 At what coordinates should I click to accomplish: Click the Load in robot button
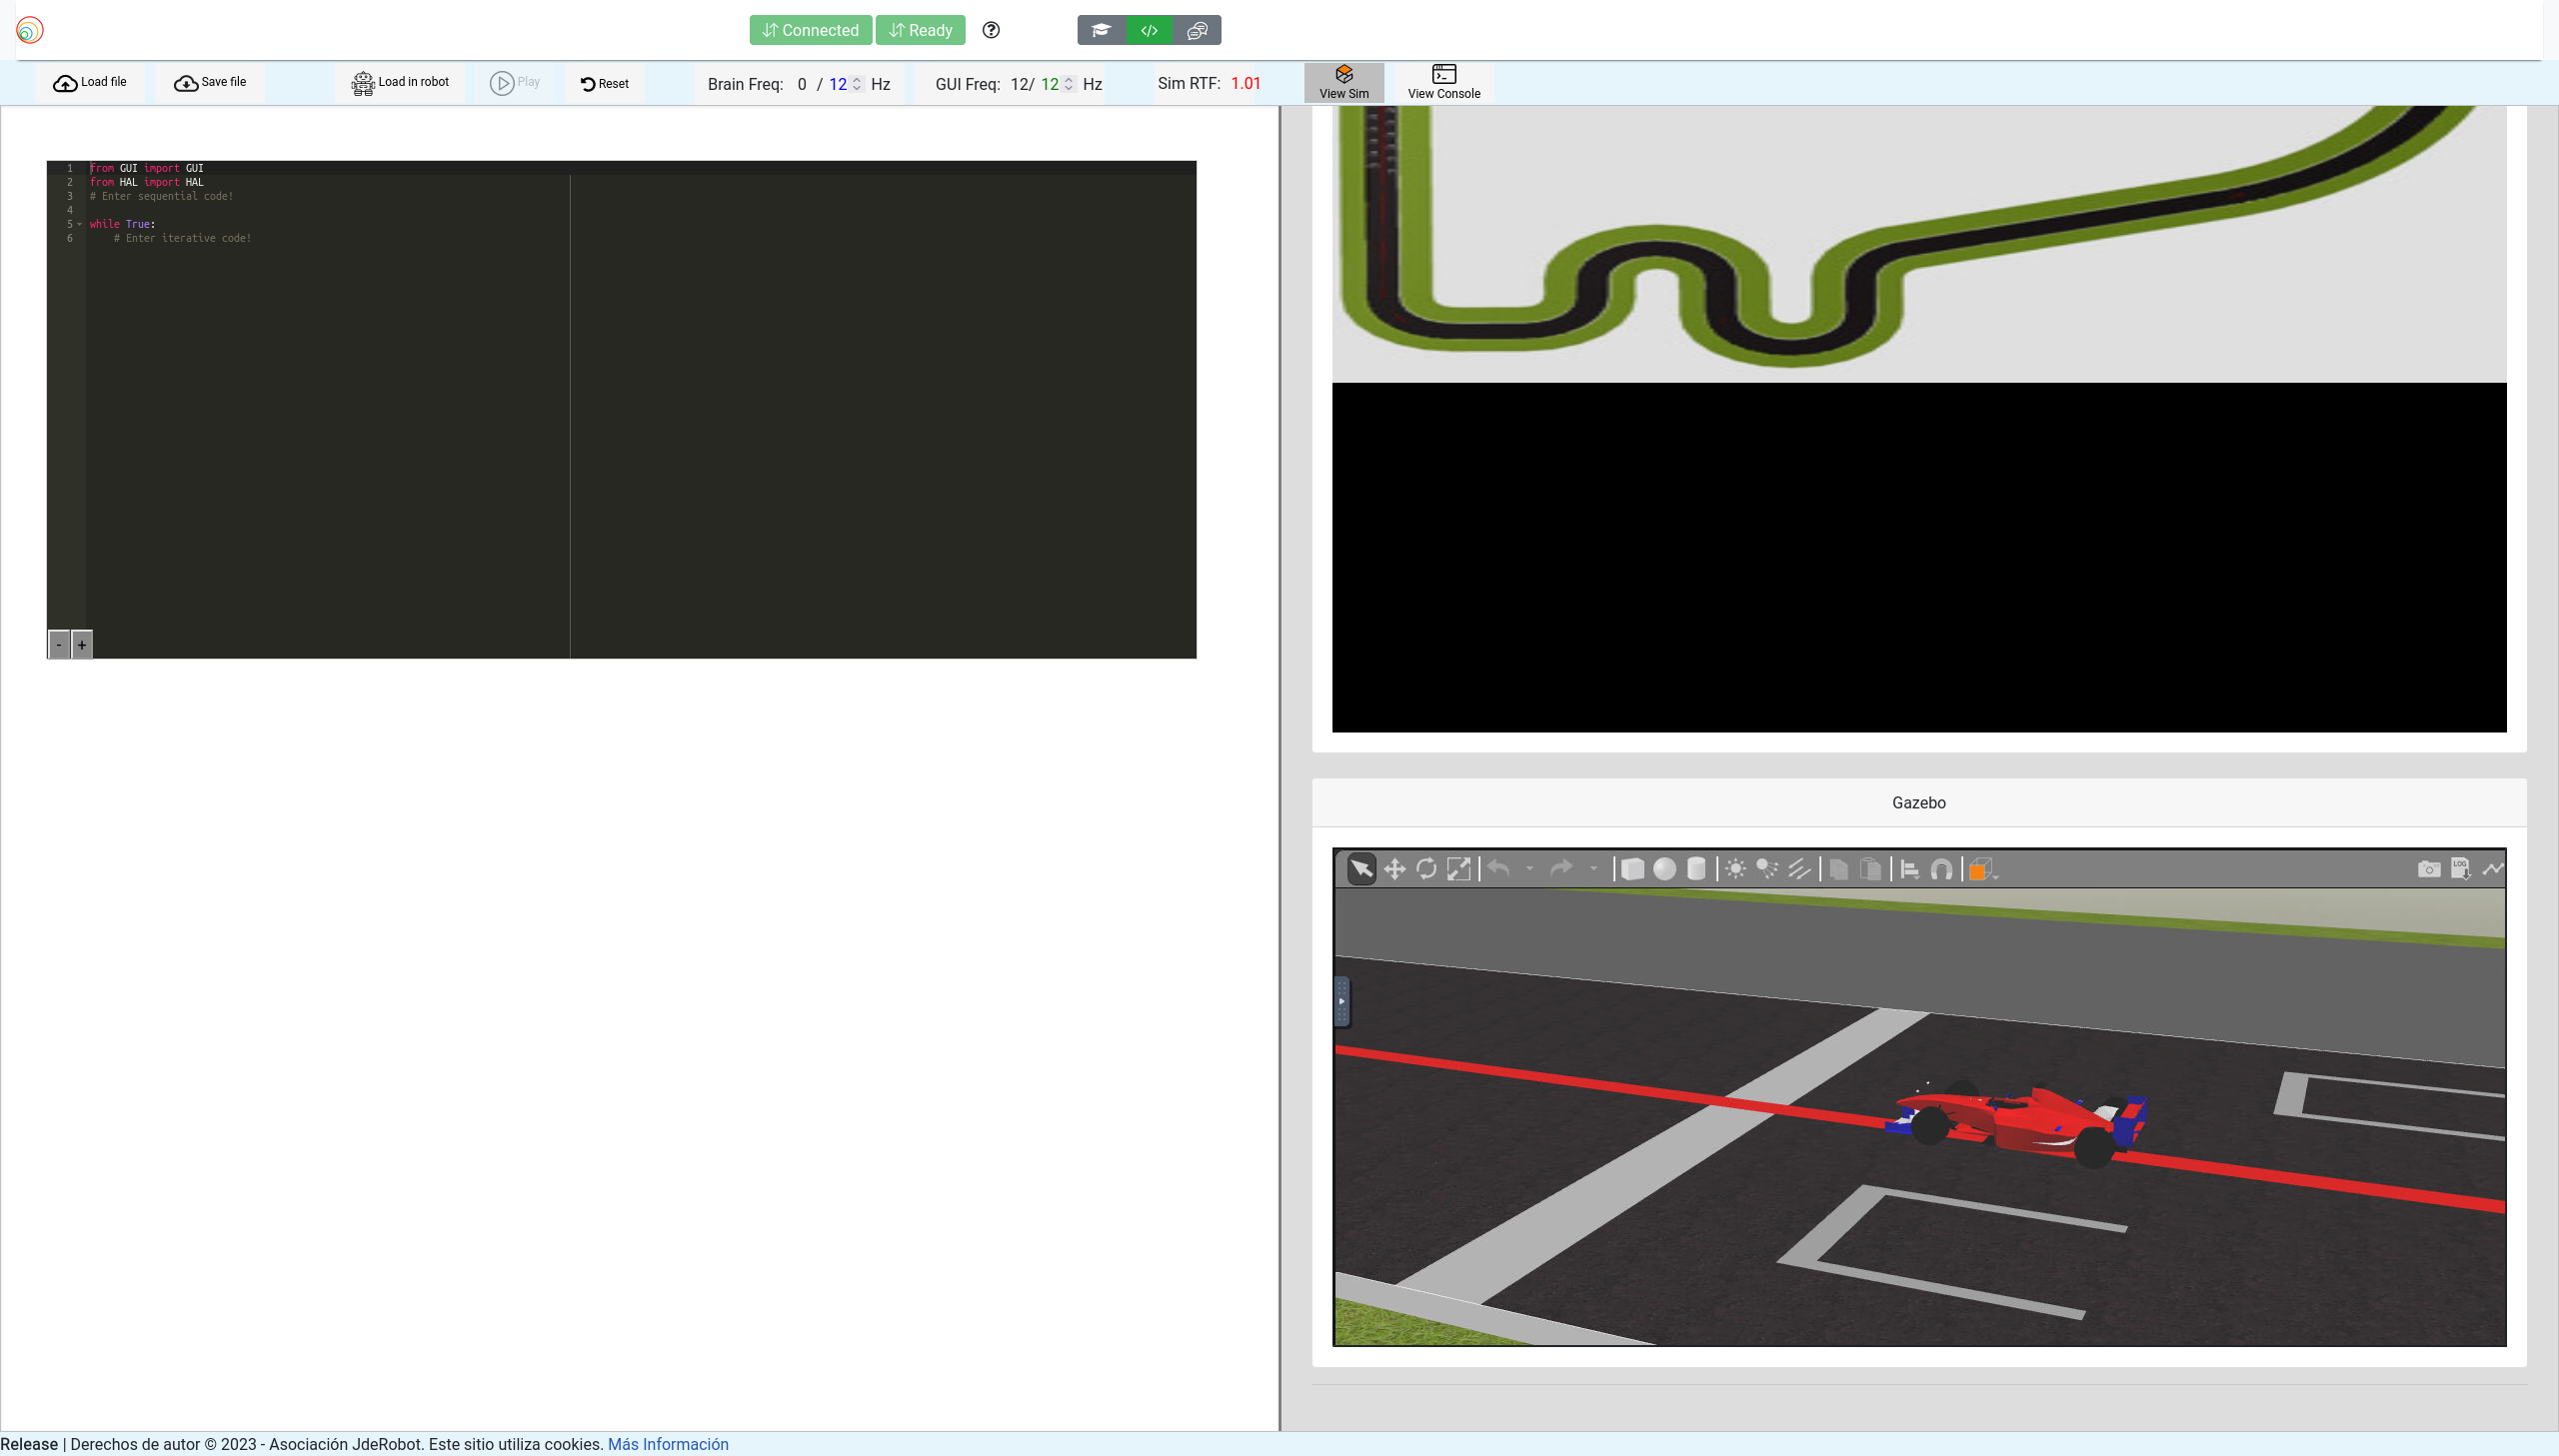(x=401, y=83)
